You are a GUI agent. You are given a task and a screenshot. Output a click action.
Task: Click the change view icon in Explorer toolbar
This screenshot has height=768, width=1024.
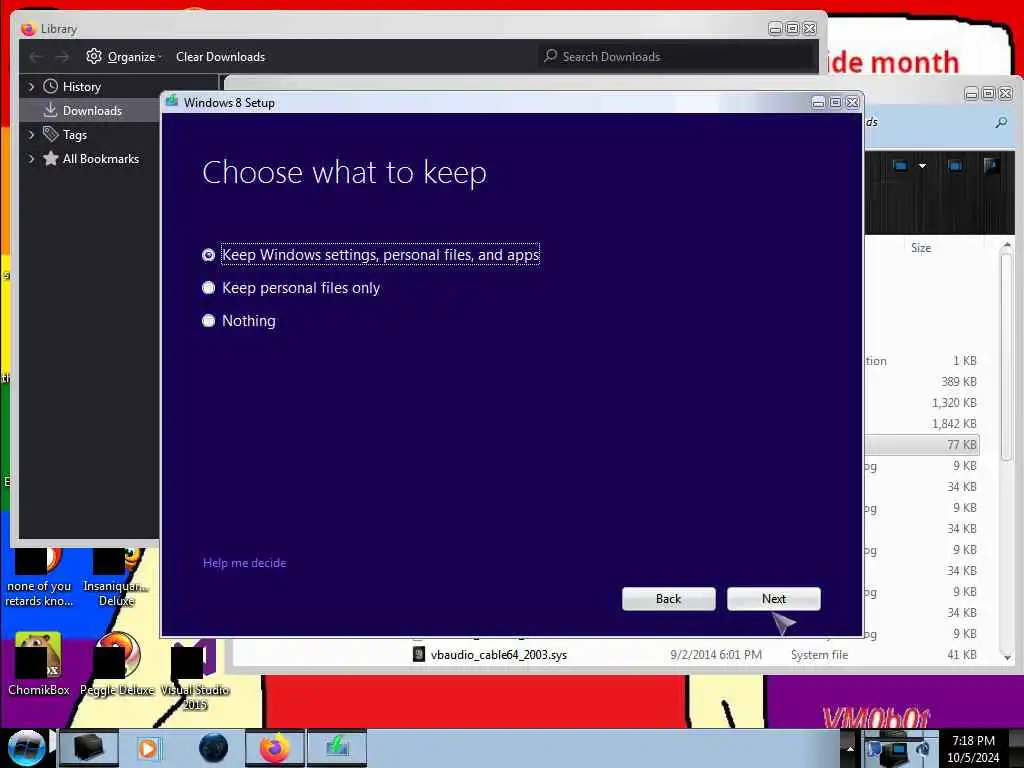900,166
